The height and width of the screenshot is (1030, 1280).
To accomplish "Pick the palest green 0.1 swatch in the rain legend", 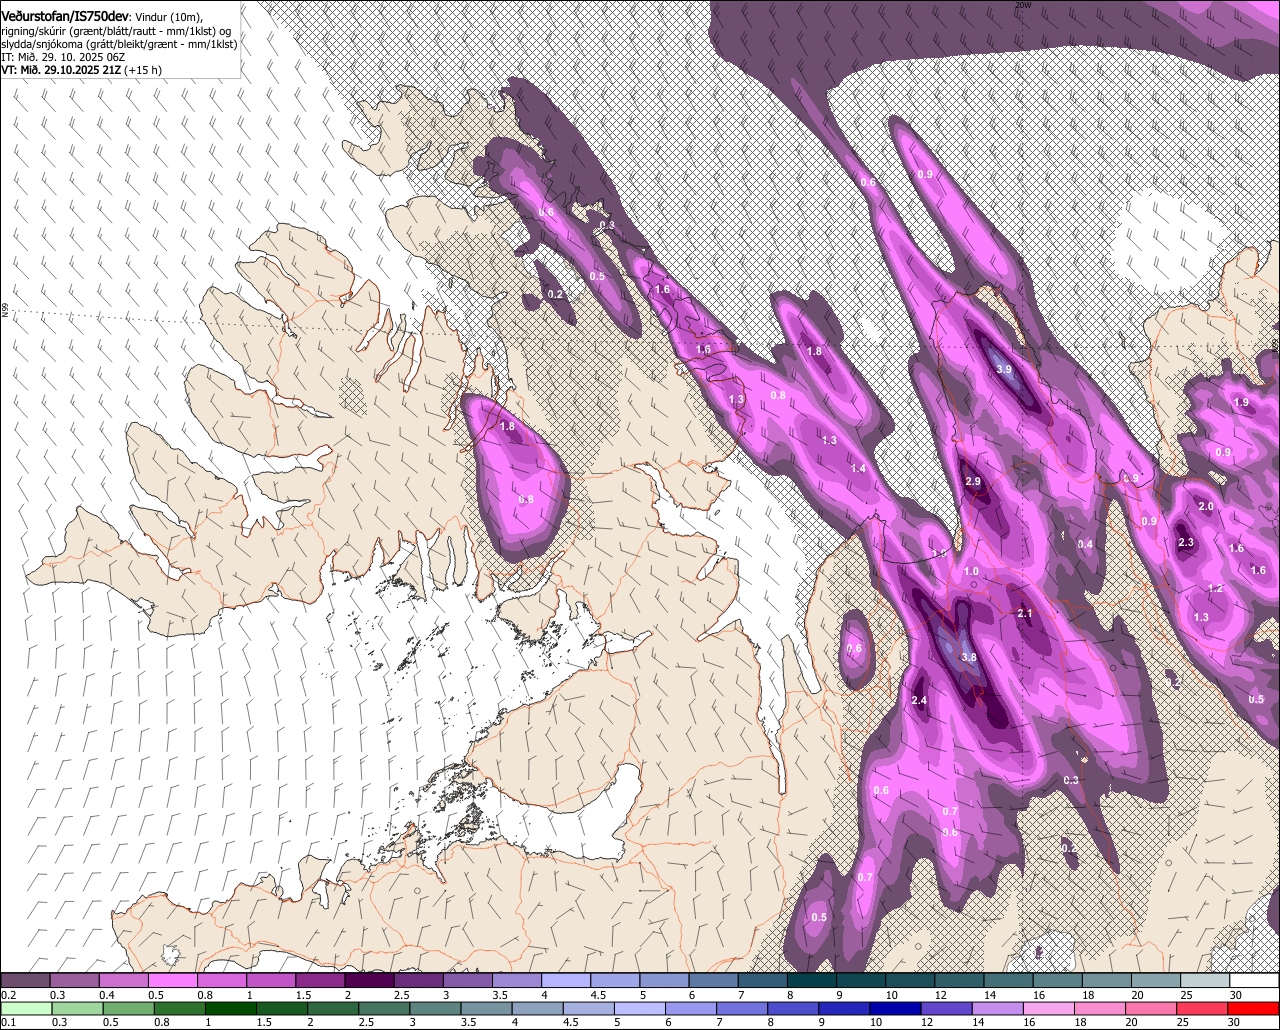I will [x=25, y=1008].
